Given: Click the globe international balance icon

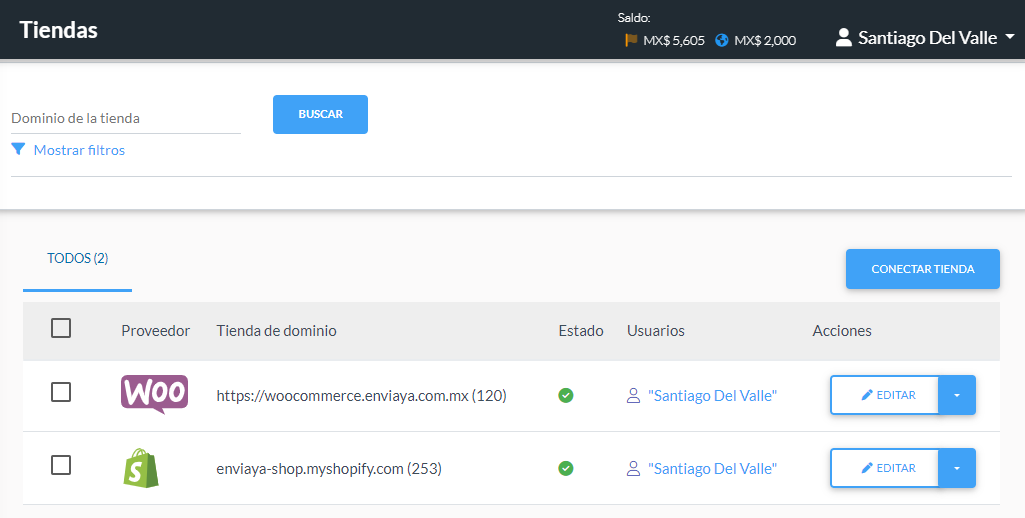Looking at the screenshot, I should (722, 41).
